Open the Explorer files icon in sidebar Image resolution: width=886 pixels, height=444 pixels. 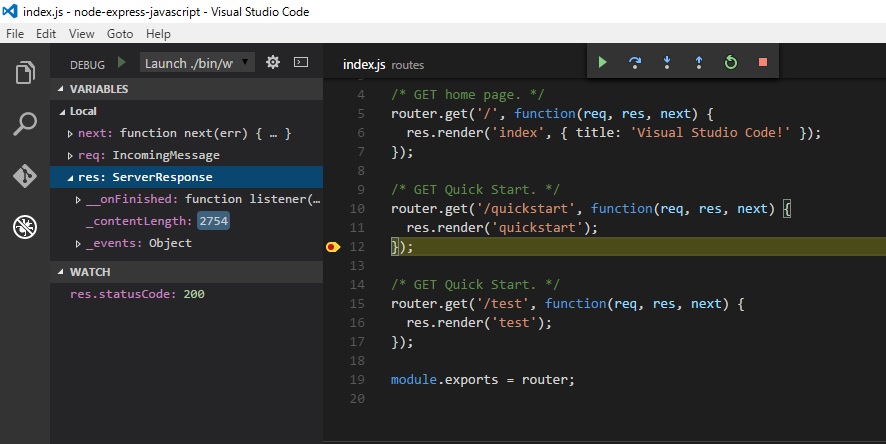[24, 74]
